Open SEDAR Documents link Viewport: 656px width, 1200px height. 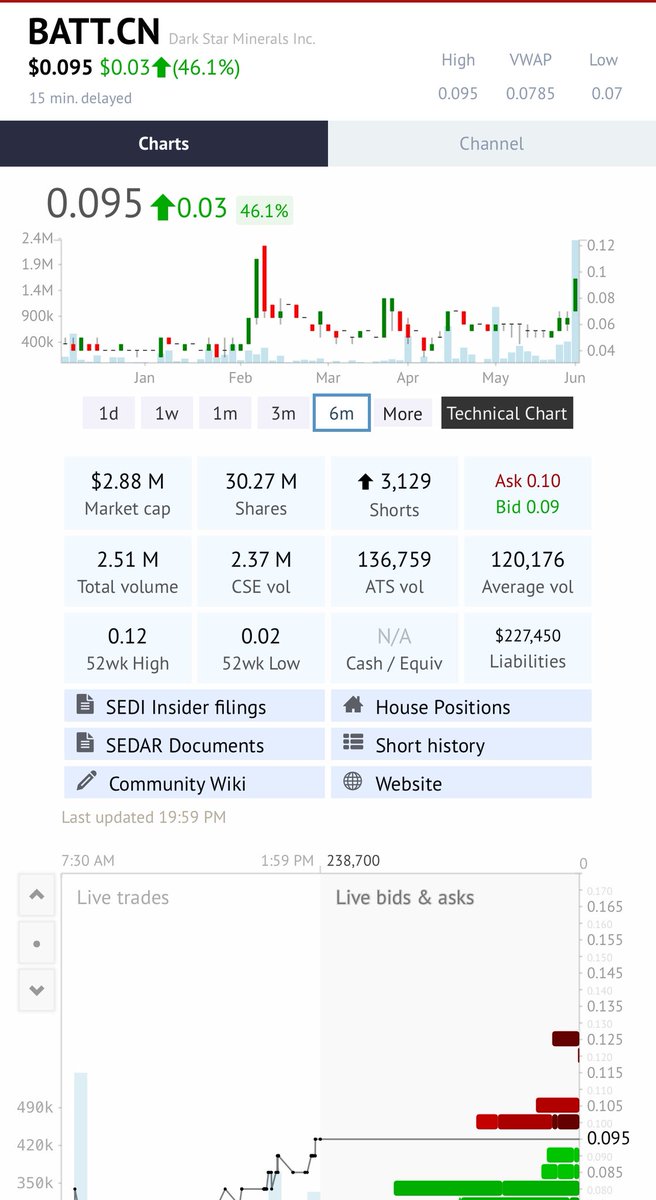[195, 744]
